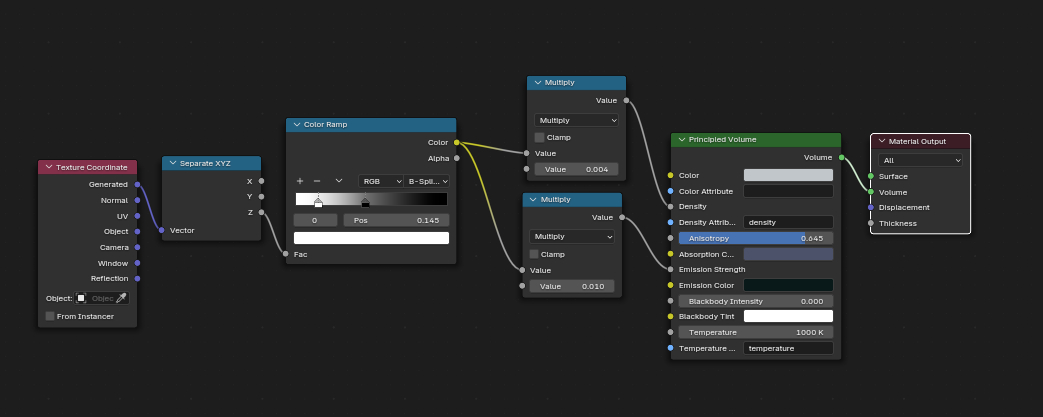The image size is (1043, 417).
Task: Select the black color stop marker on ramp
Action: (x=365, y=203)
